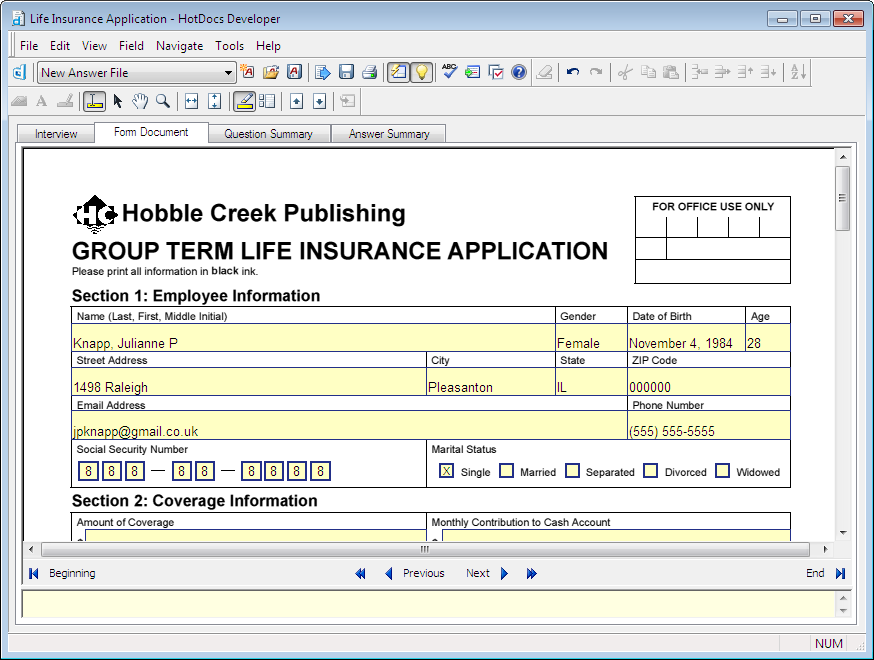
Task: Click the Age field showing 28
Action: point(768,338)
